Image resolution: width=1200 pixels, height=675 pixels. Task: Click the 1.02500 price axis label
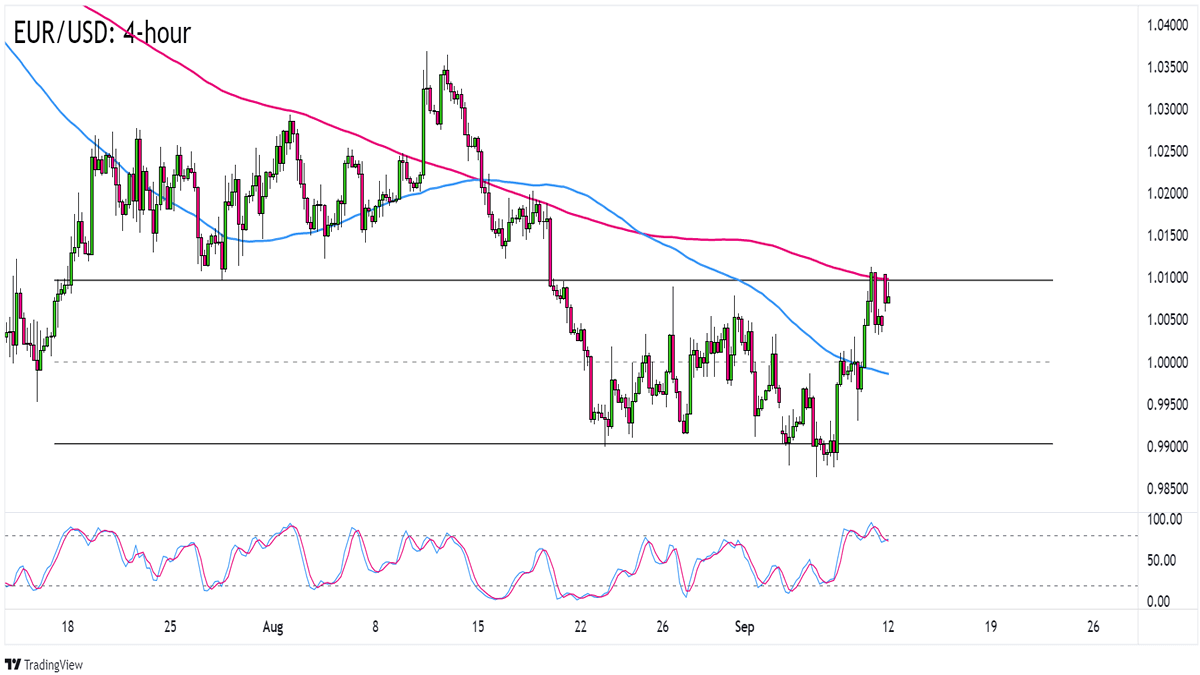1168,151
